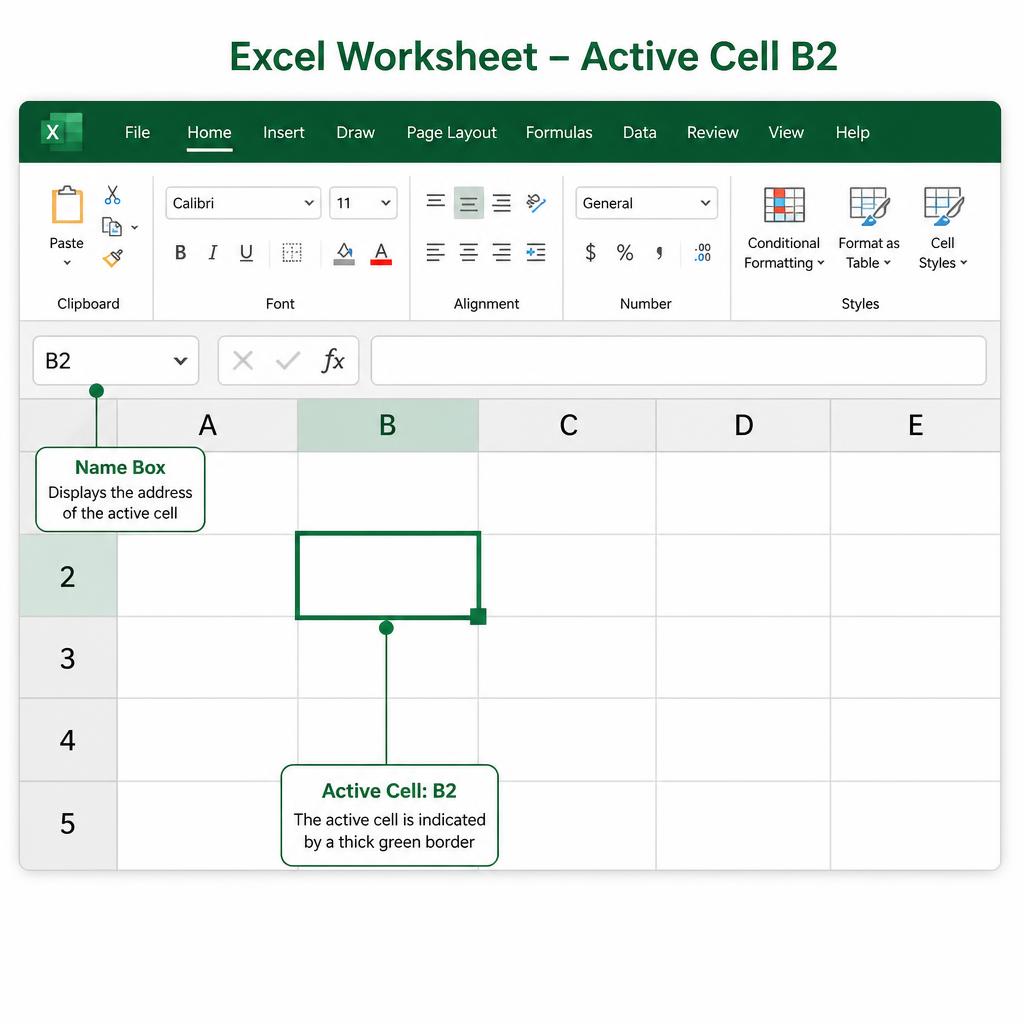The width and height of the screenshot is (1024, 1024).
Task: Click the Excel logo icon
Action: (61, 132)
